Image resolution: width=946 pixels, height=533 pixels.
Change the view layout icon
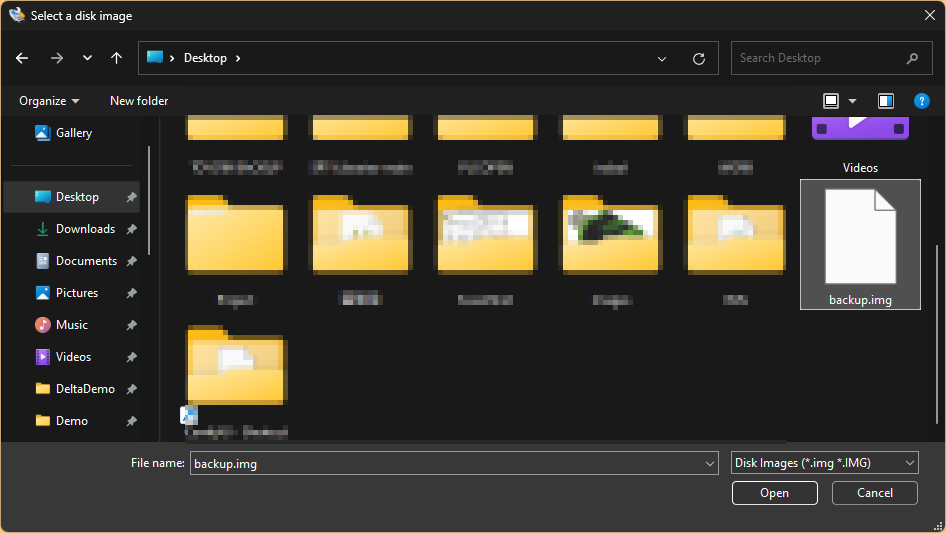pos(831,101)
